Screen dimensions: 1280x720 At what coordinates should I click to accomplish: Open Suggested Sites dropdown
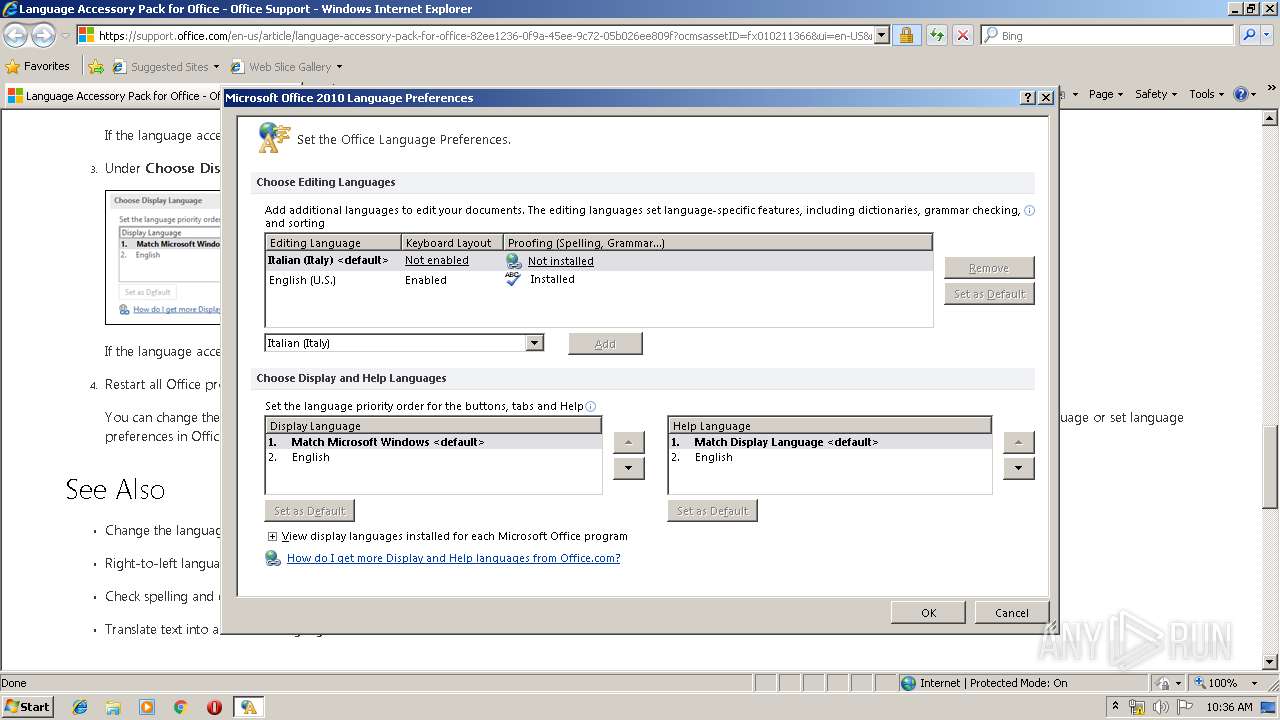tap(217, 67)
